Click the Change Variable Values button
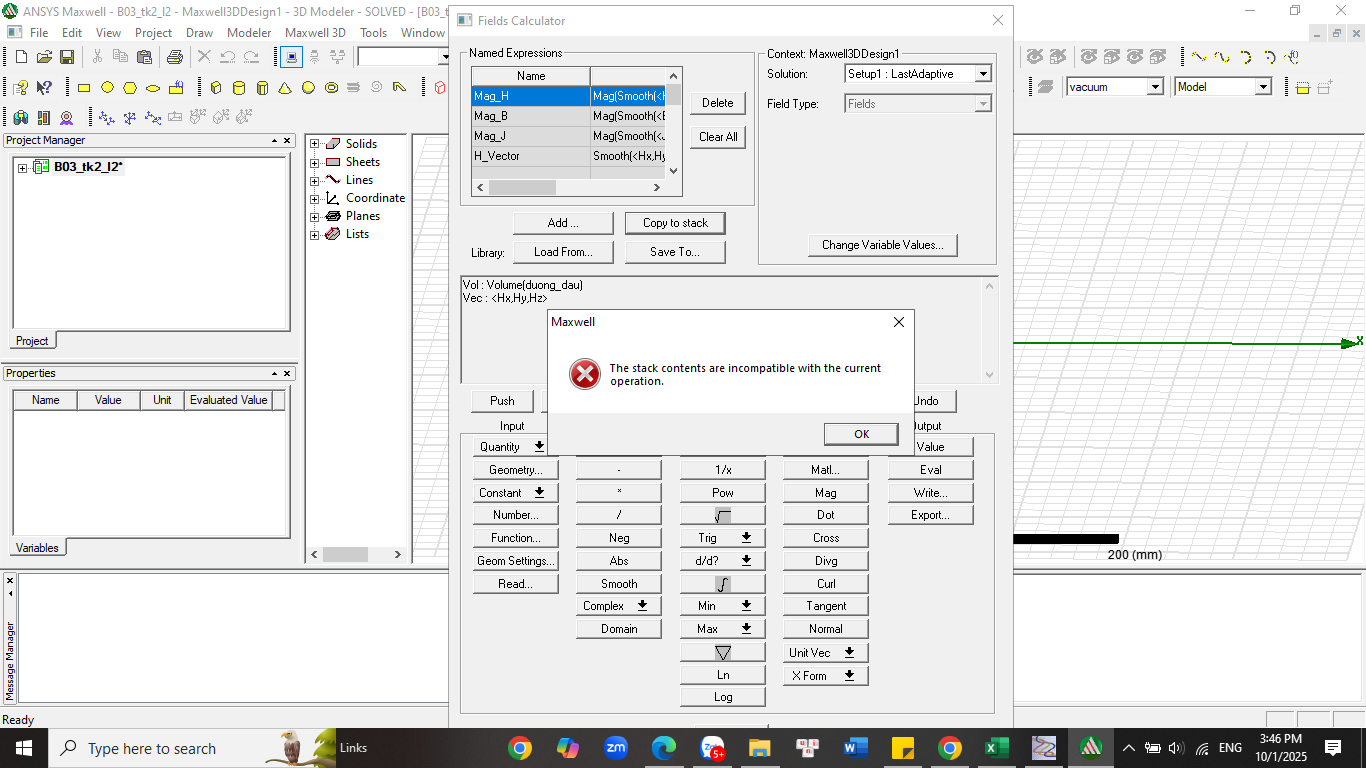1366x768 pixels. pos(882,245)
